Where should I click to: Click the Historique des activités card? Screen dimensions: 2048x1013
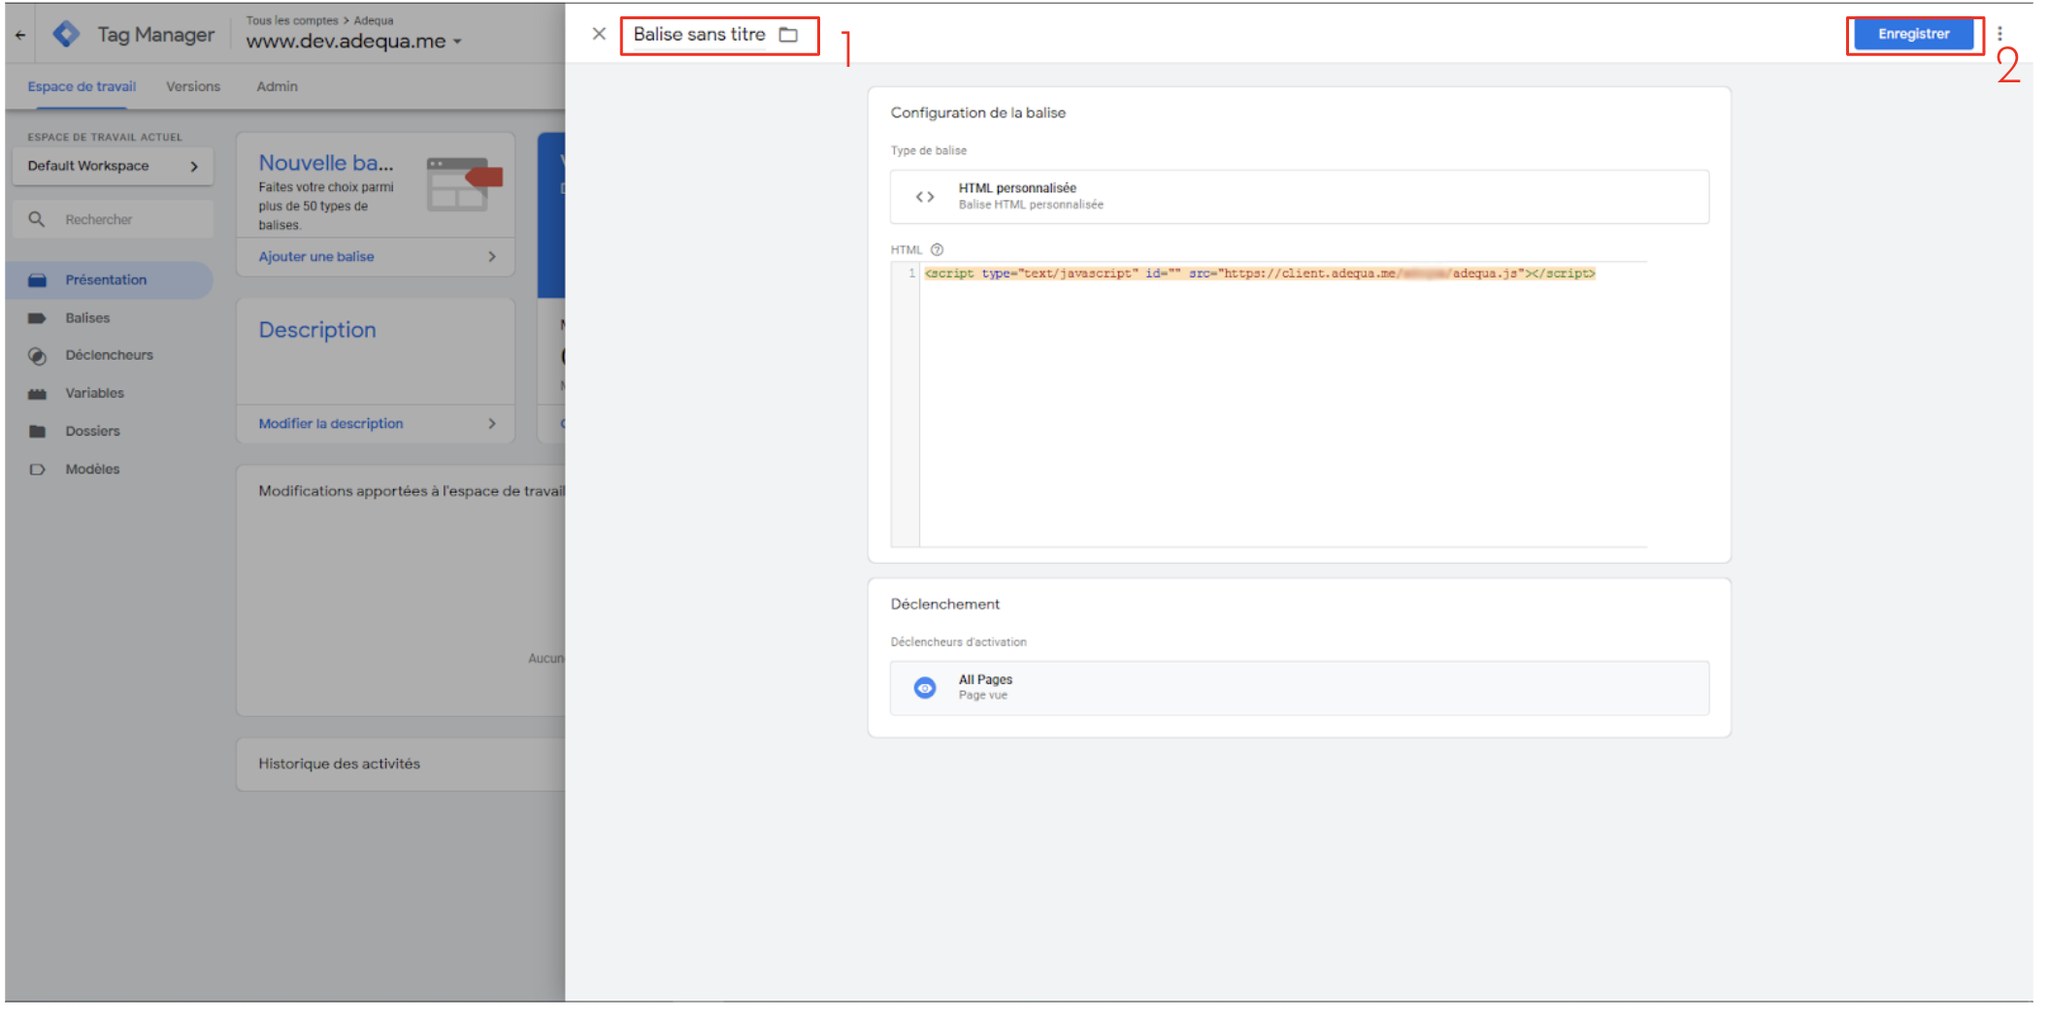click(x=401, y=764)
